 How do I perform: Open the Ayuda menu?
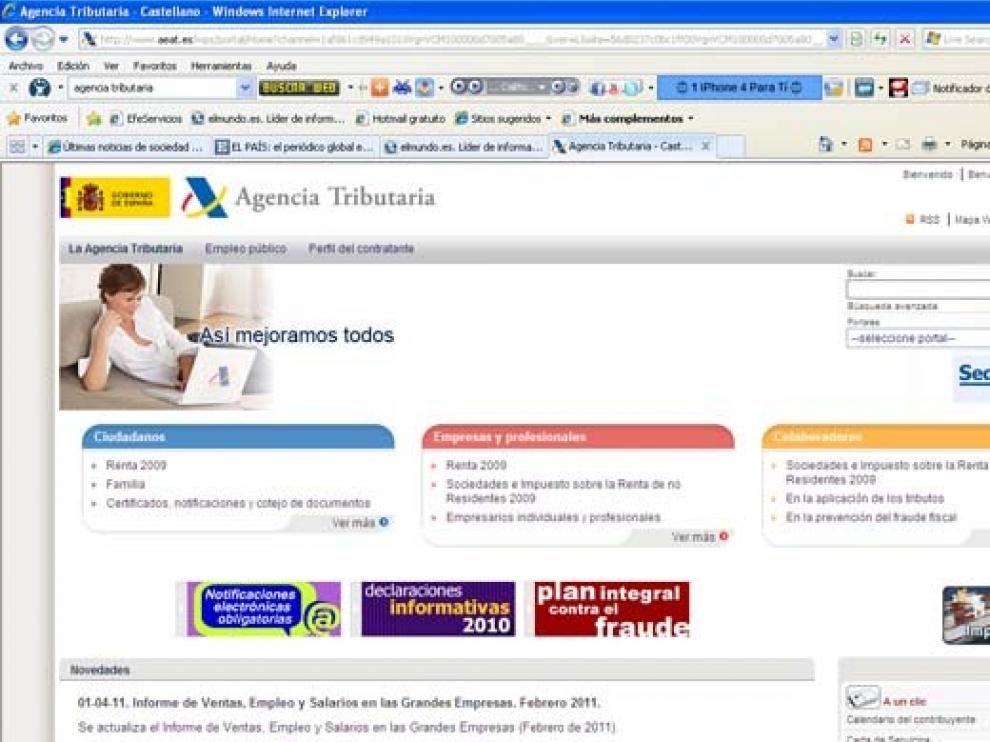pos(281,66)
